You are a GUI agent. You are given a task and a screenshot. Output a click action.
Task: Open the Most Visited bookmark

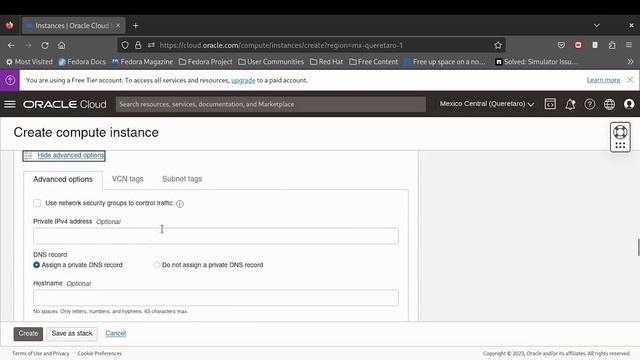(29, 62)
